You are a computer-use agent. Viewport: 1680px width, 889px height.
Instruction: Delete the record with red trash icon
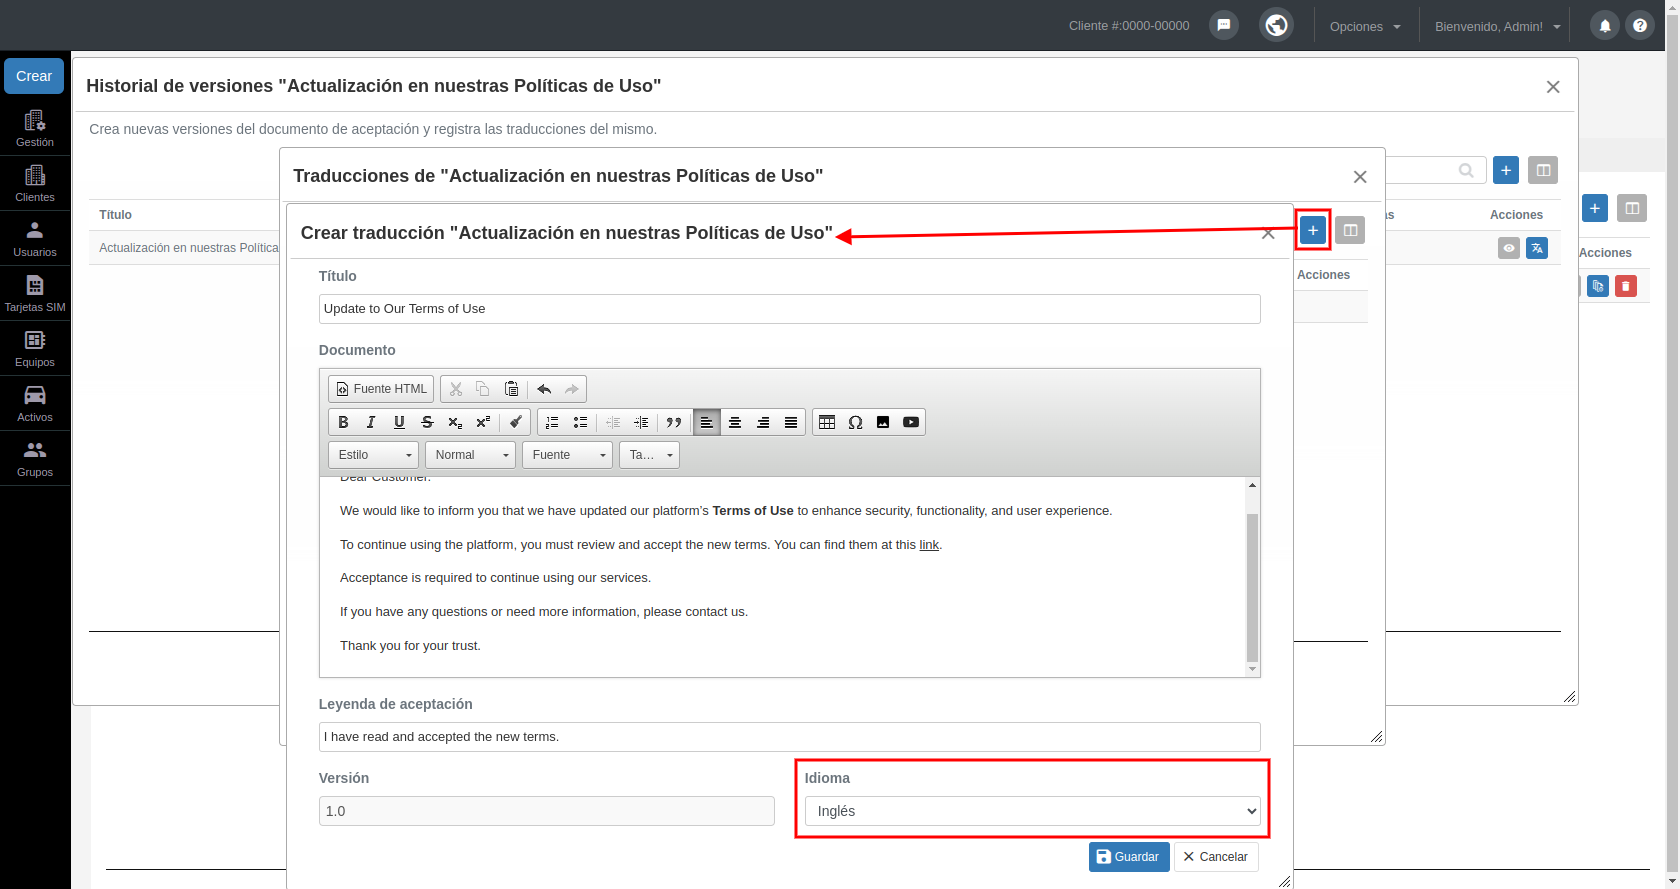[1626, 286]
